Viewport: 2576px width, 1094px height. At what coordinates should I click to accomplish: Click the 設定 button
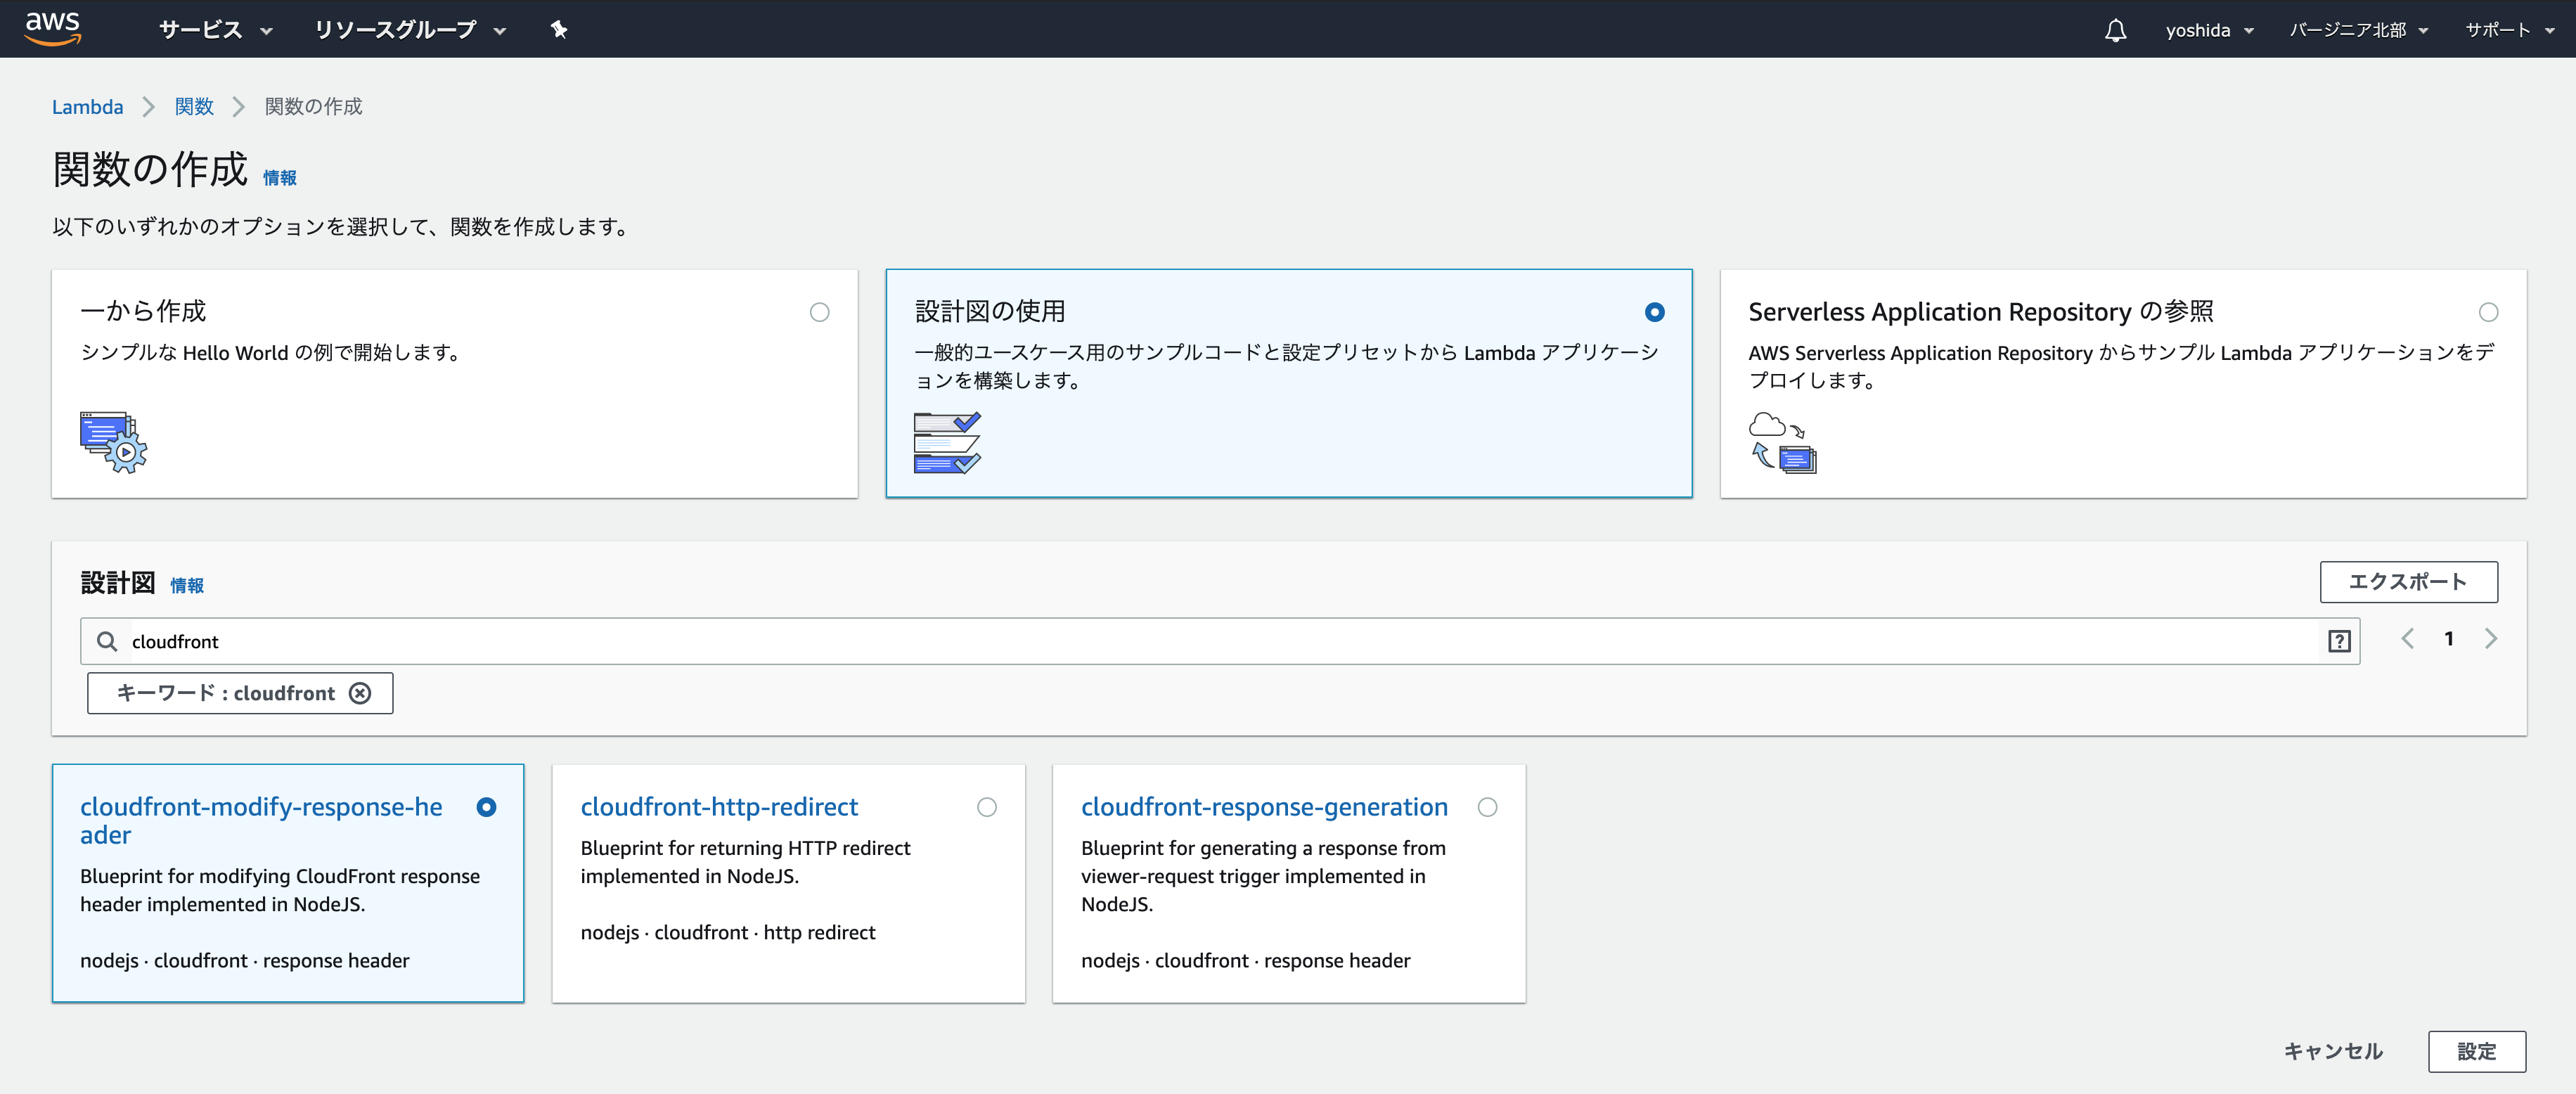point(2476,1051)
